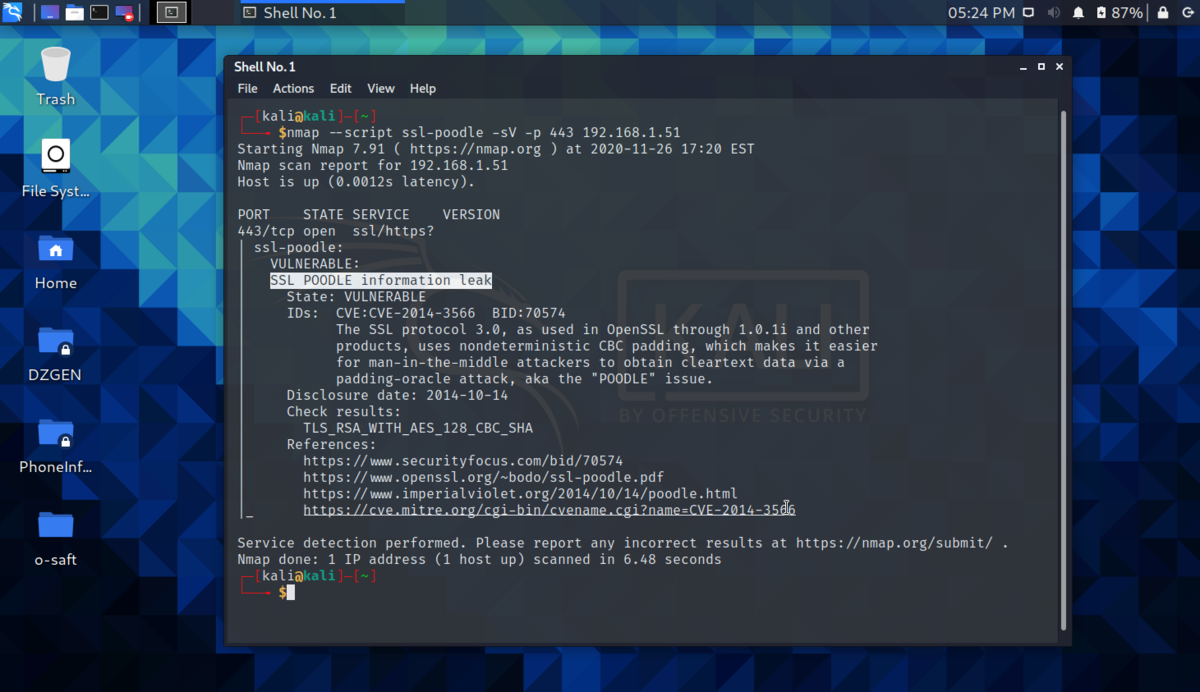Image resolution: width=1200 pixels, height=692 pixels.
Task: Click the Check results: line
Action: point(343,412)
